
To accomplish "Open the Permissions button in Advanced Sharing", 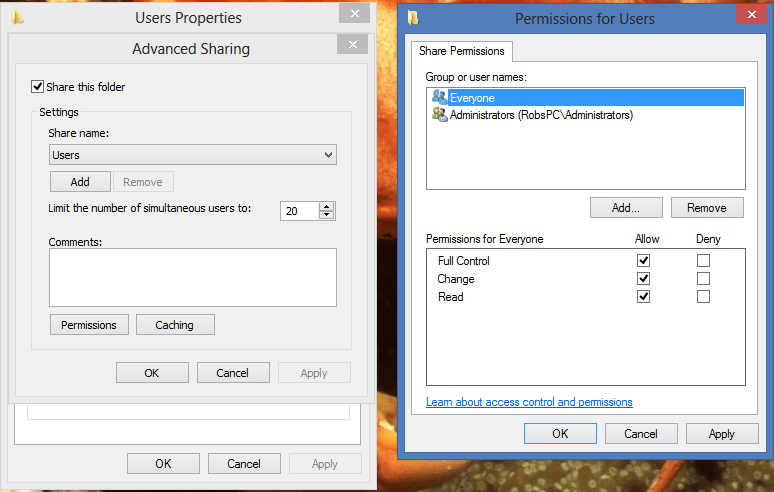I will click(x=89, y=325).
